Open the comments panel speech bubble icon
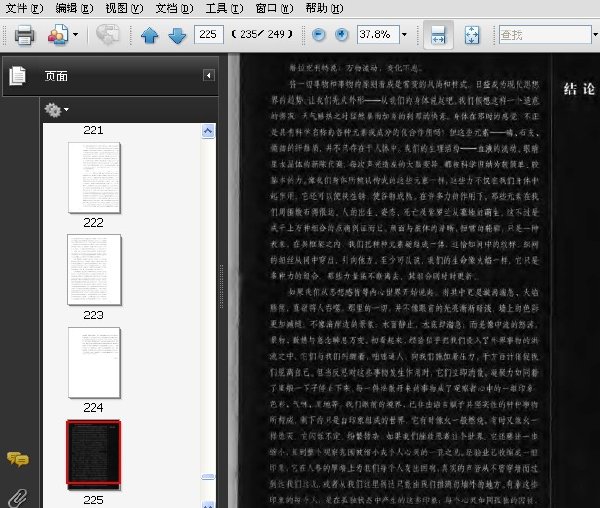 coord(18,459)
